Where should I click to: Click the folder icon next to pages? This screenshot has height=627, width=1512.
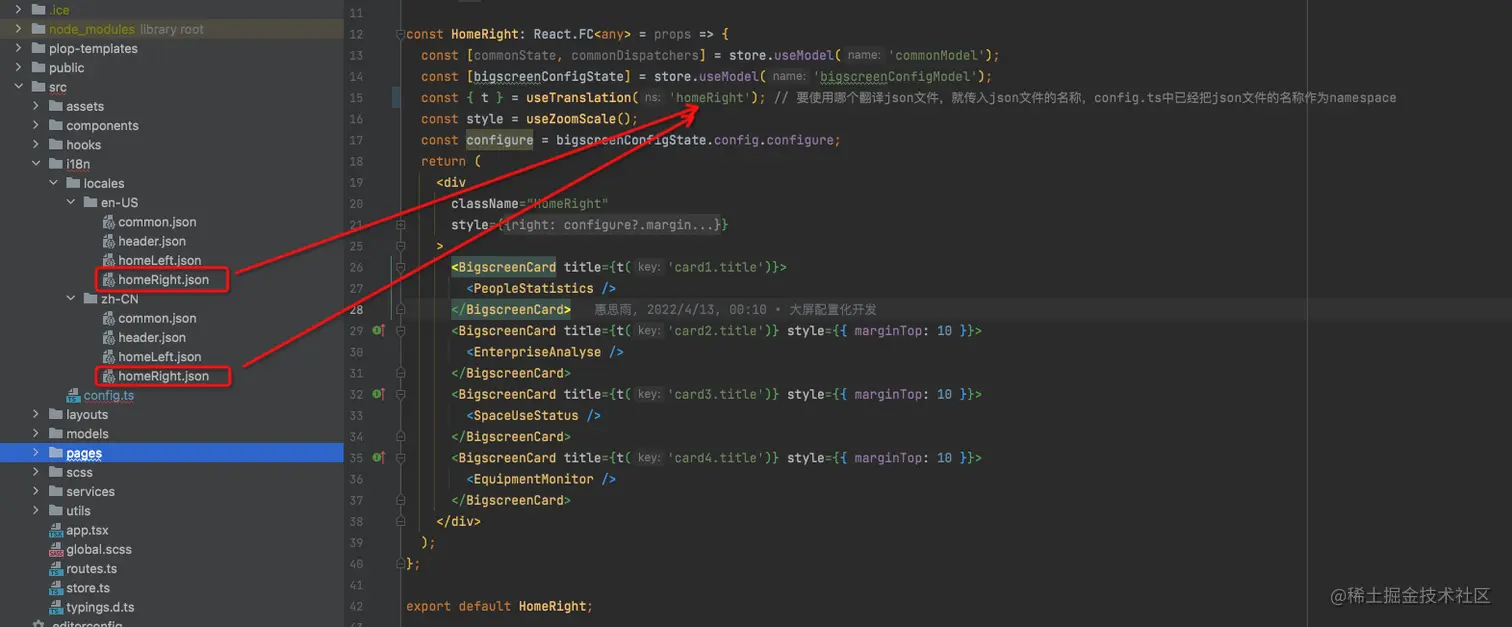tap(56, 453)
